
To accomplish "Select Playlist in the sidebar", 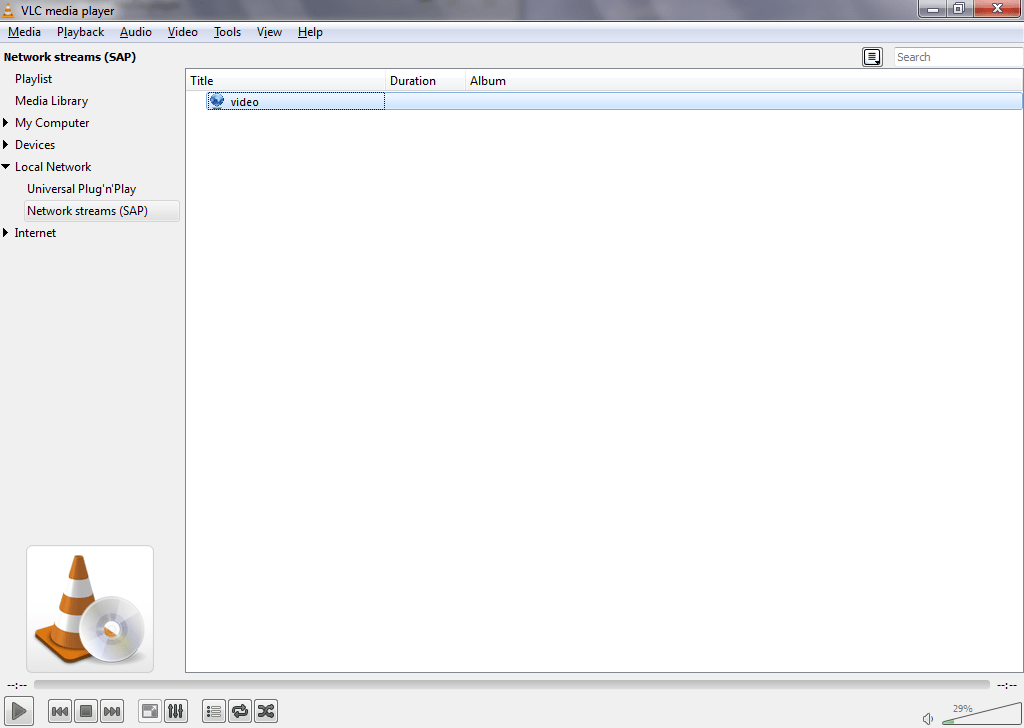I will 33,78.
